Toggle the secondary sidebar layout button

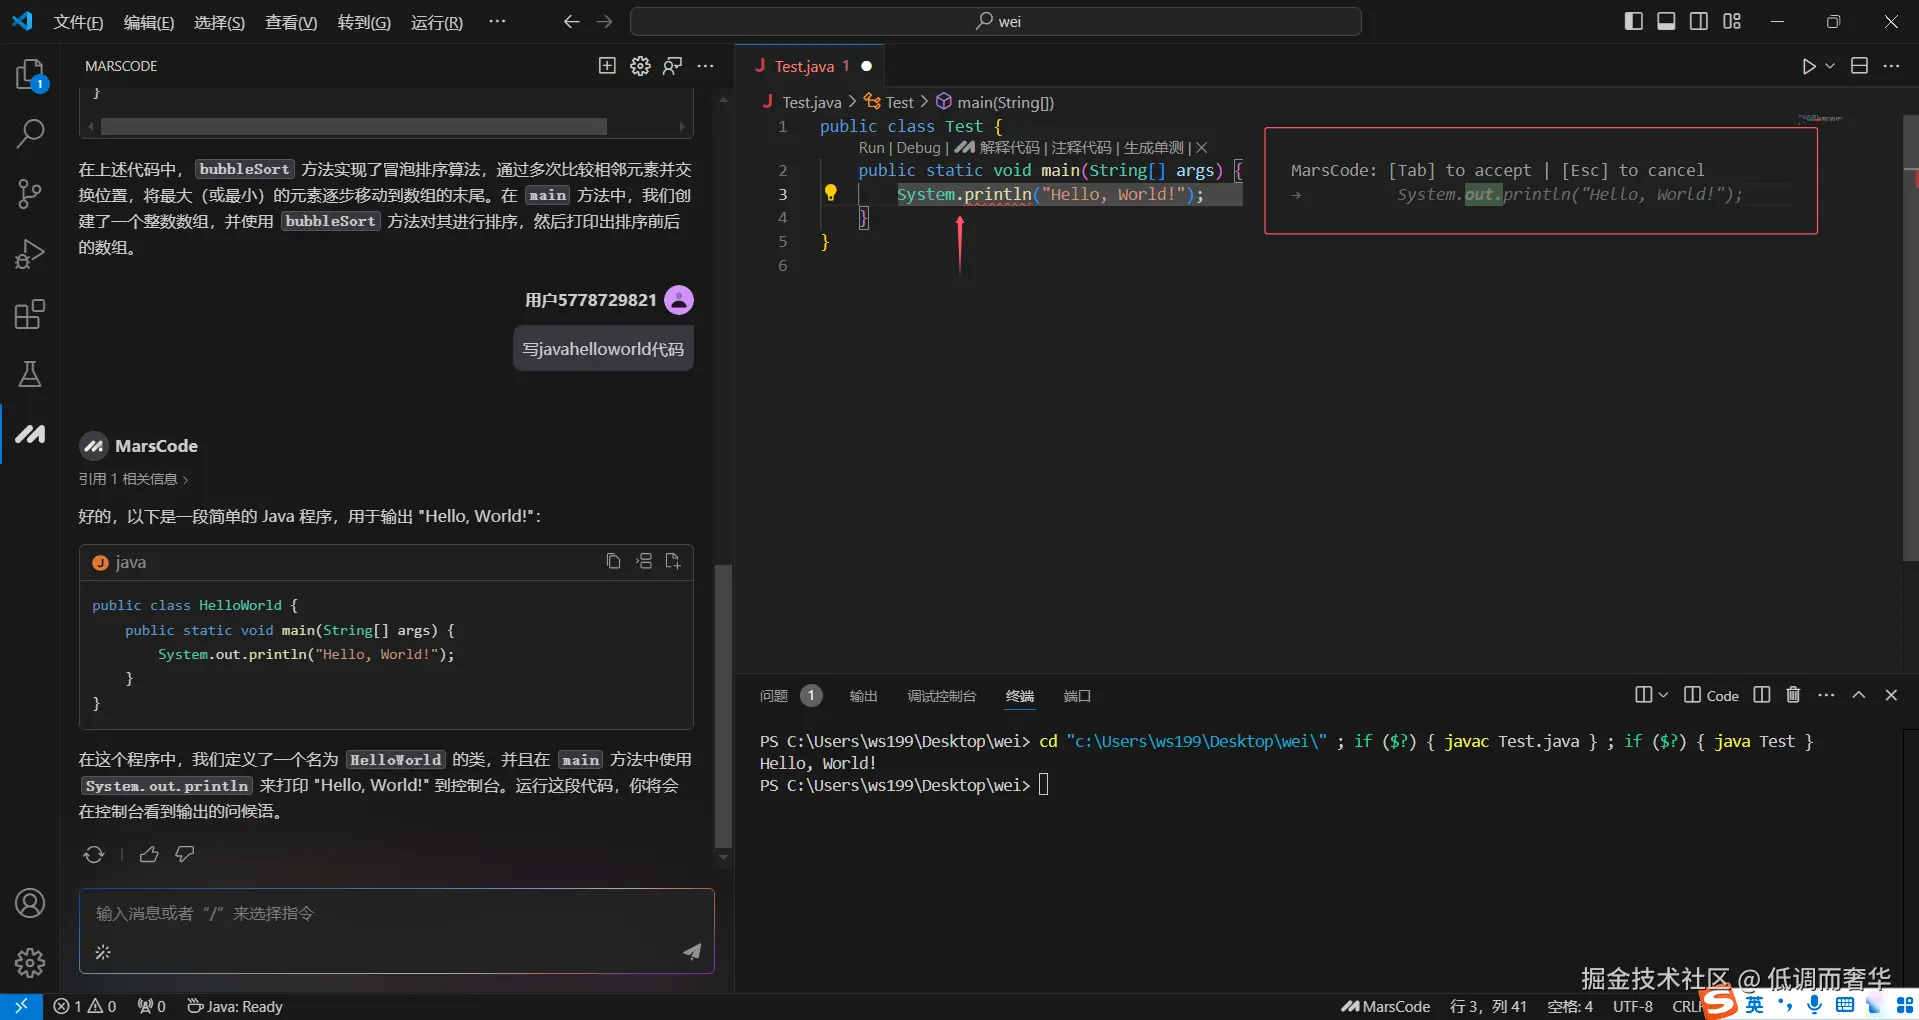pyautogui.click(x=1699, y=21)
